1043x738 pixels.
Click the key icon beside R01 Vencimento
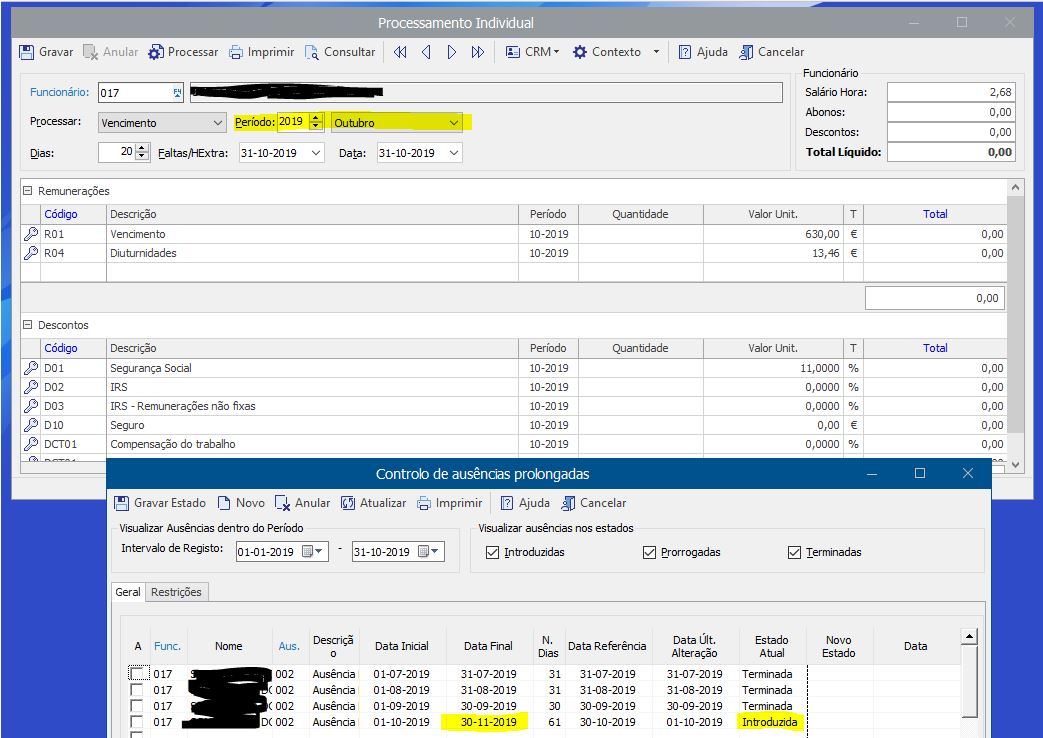pos(31,234)
